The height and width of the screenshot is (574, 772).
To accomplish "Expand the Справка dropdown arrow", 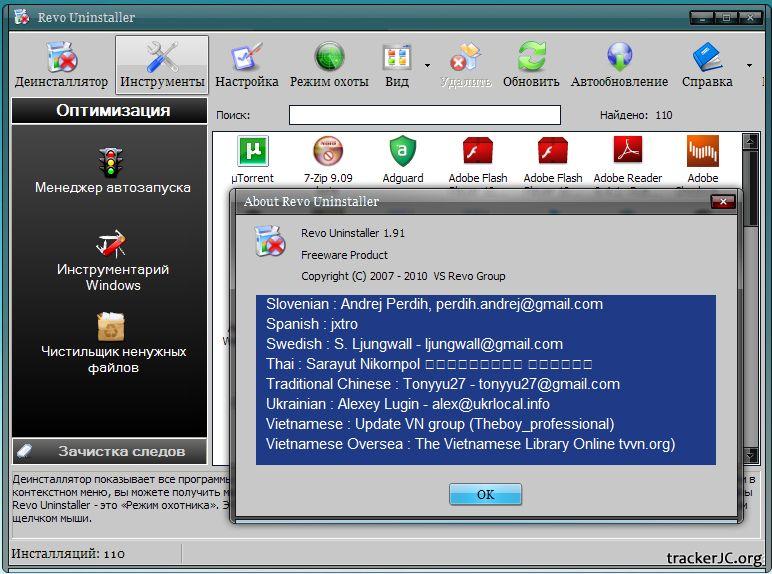I will pos(749,66).
